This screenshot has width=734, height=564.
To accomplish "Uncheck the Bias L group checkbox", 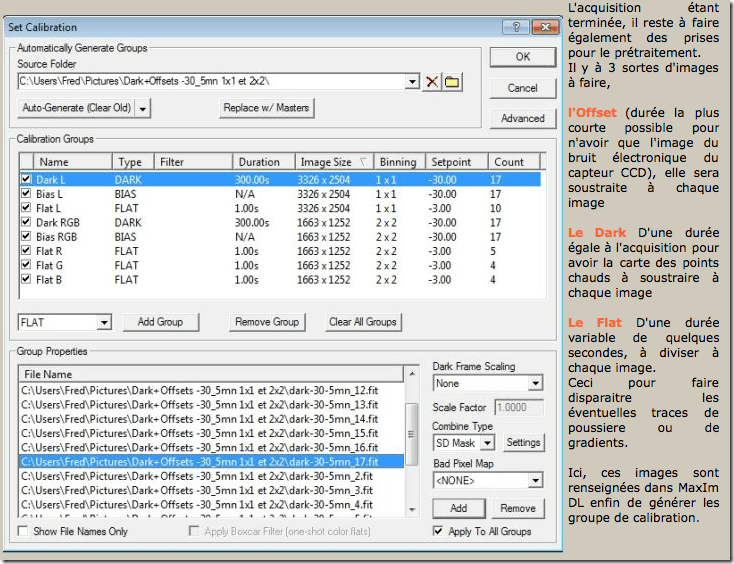I will click(26, 193).
